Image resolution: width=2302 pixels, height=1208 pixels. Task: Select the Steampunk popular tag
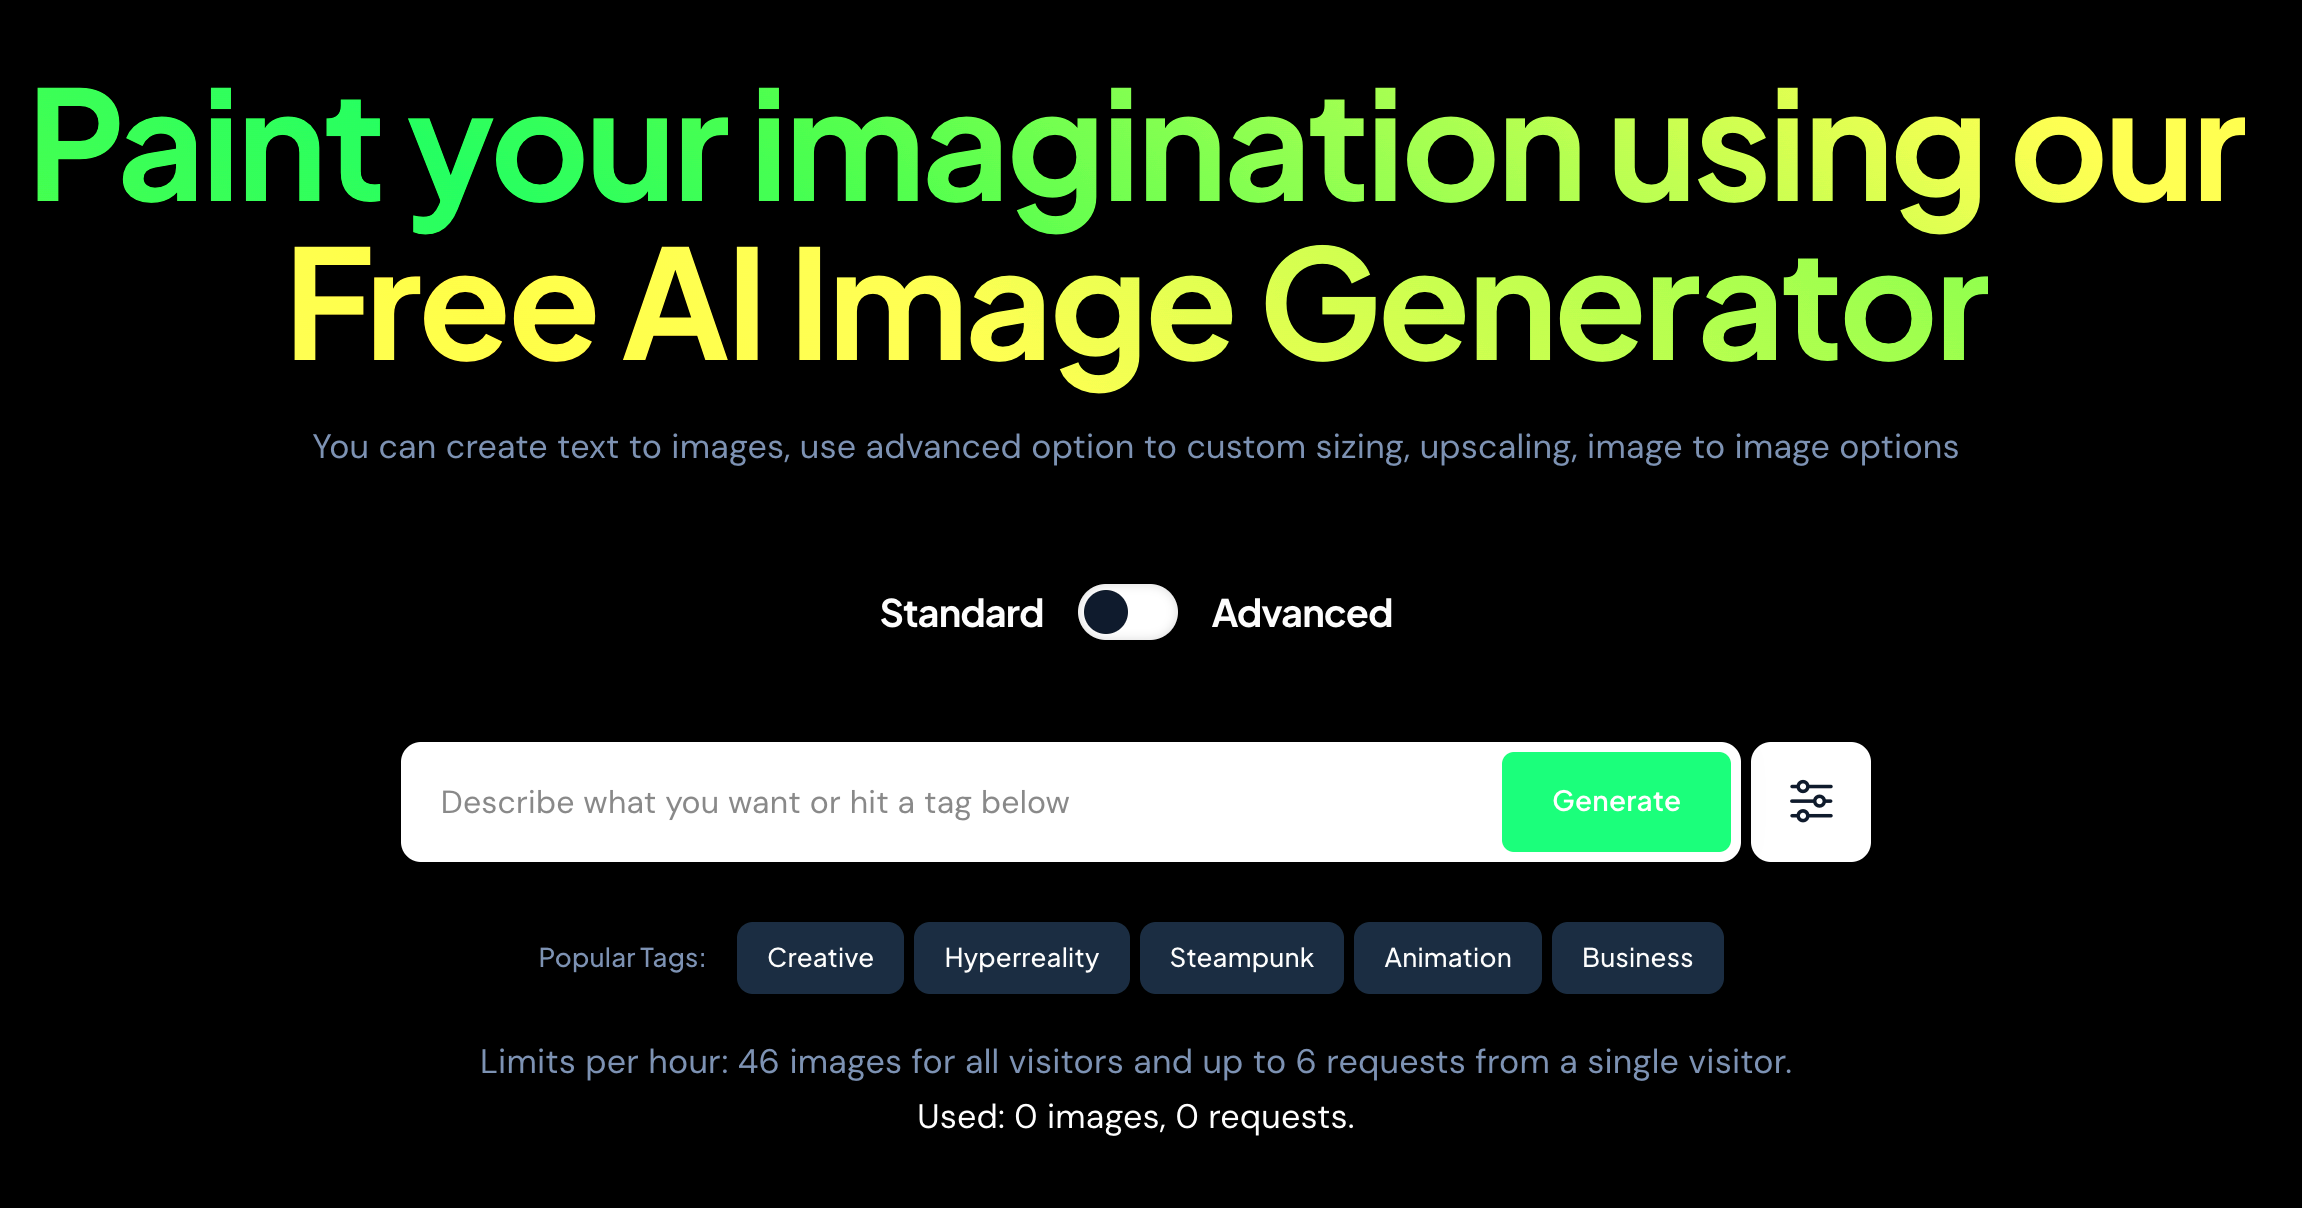[x=1241, y=958]
